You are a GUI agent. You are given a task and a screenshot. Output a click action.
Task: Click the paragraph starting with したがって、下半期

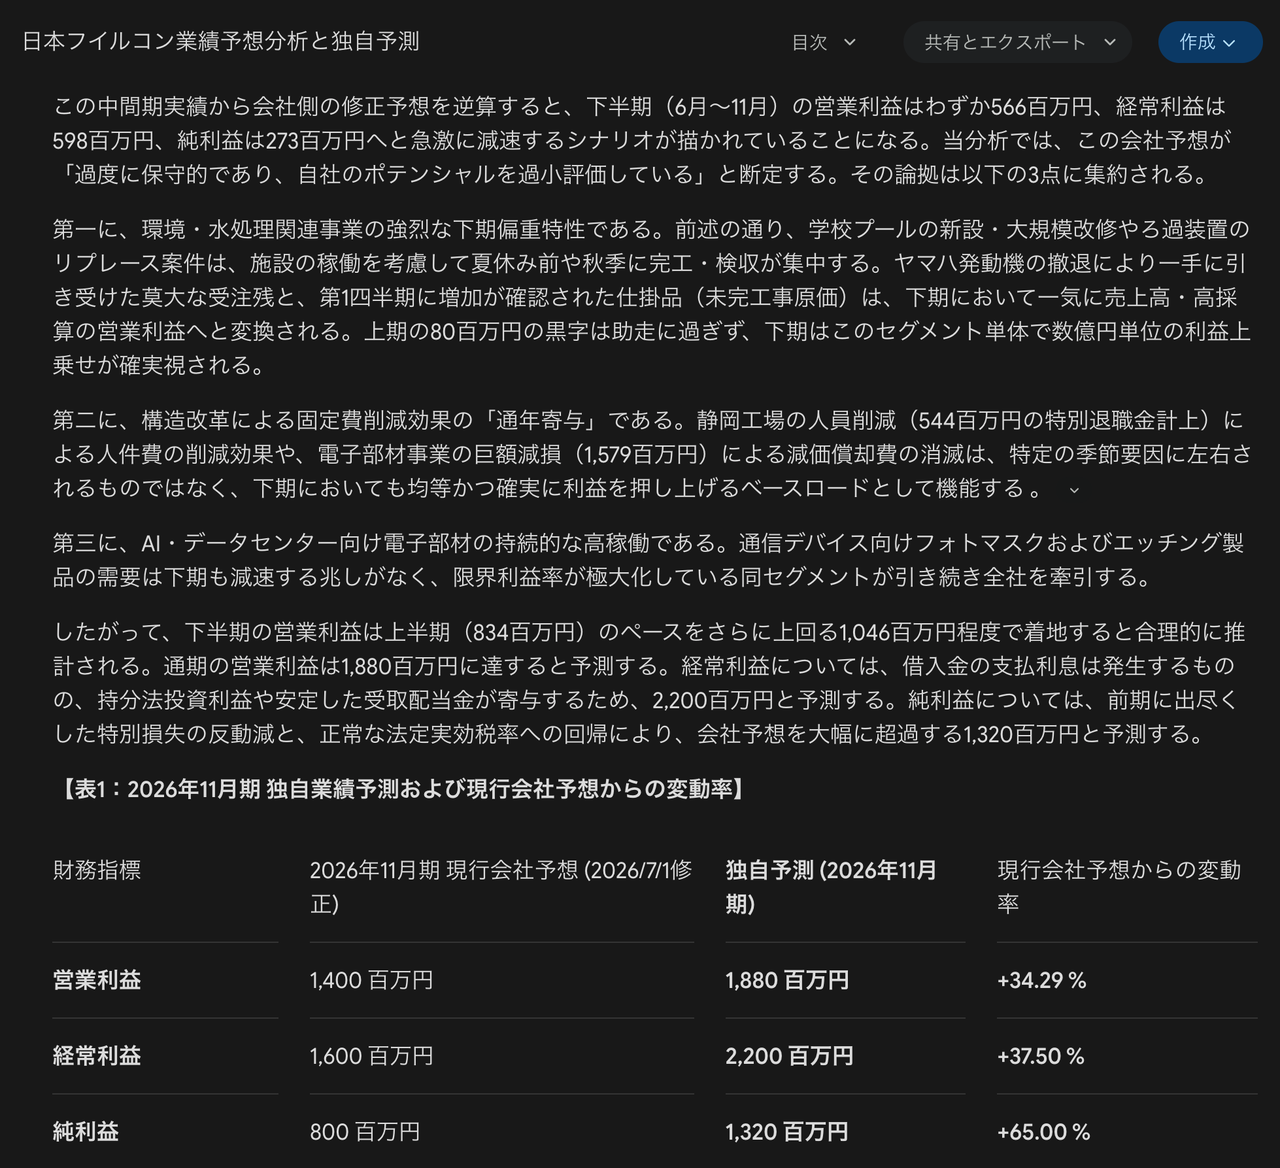(649, 683)
